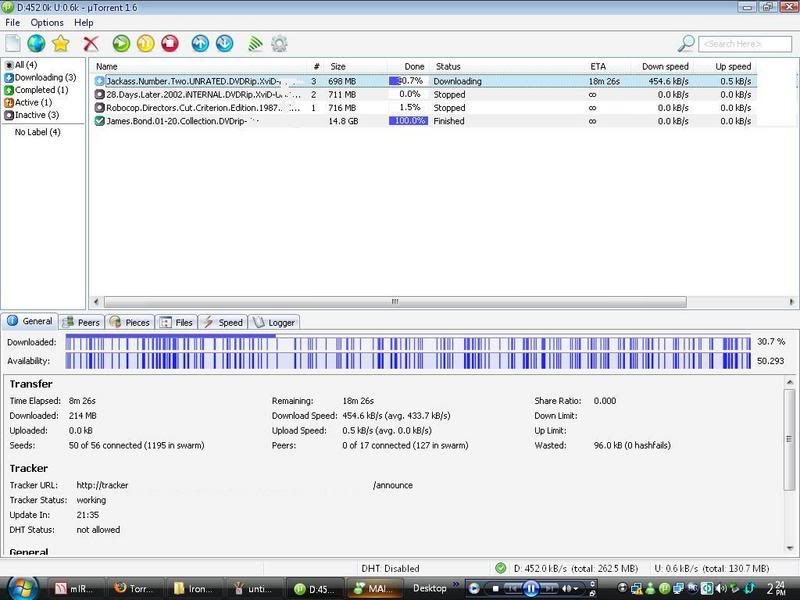Select the Downloading (3) category
Screen dimensions: 800x600
point(40,78)
